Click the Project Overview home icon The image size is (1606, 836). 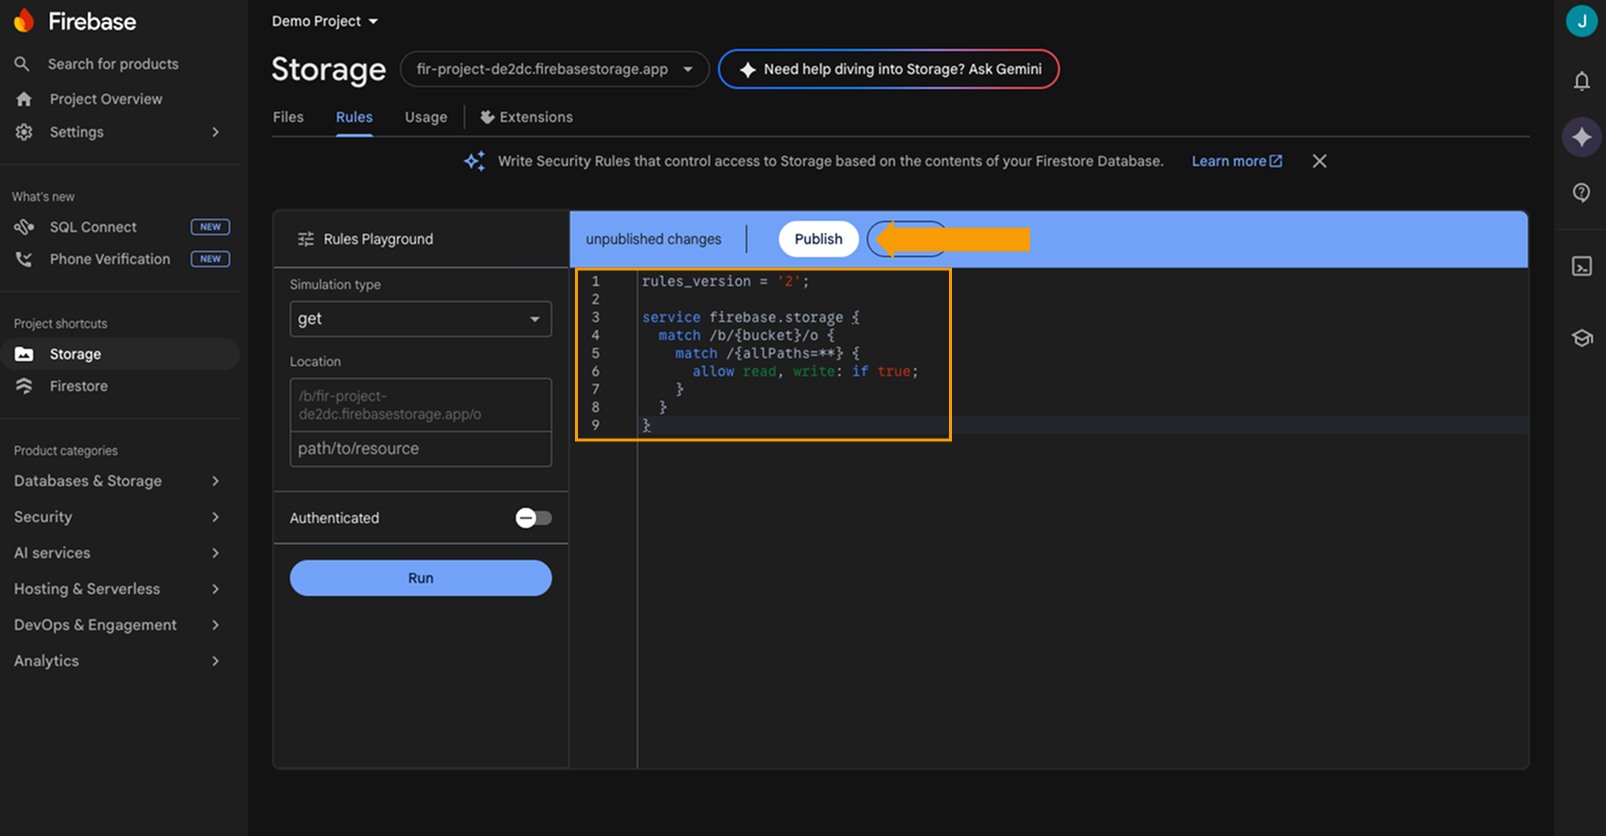click(24, 99)
